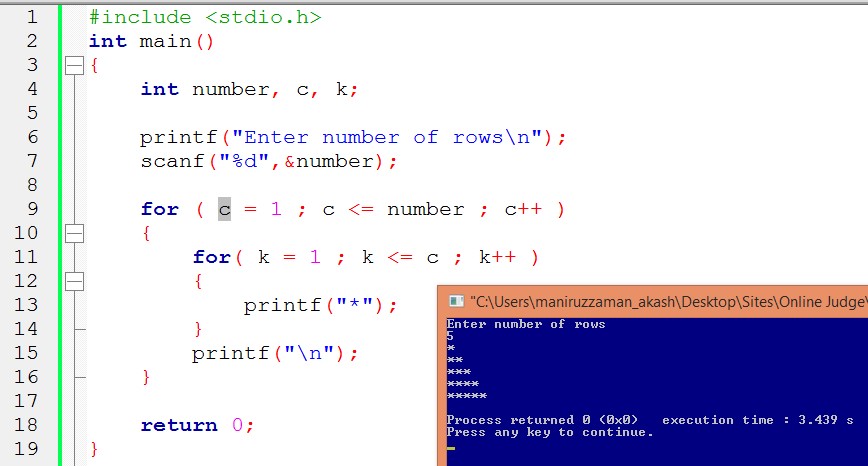
Task: Click 'Press any key to continue.' in console
Action: (x=550, y=432)
